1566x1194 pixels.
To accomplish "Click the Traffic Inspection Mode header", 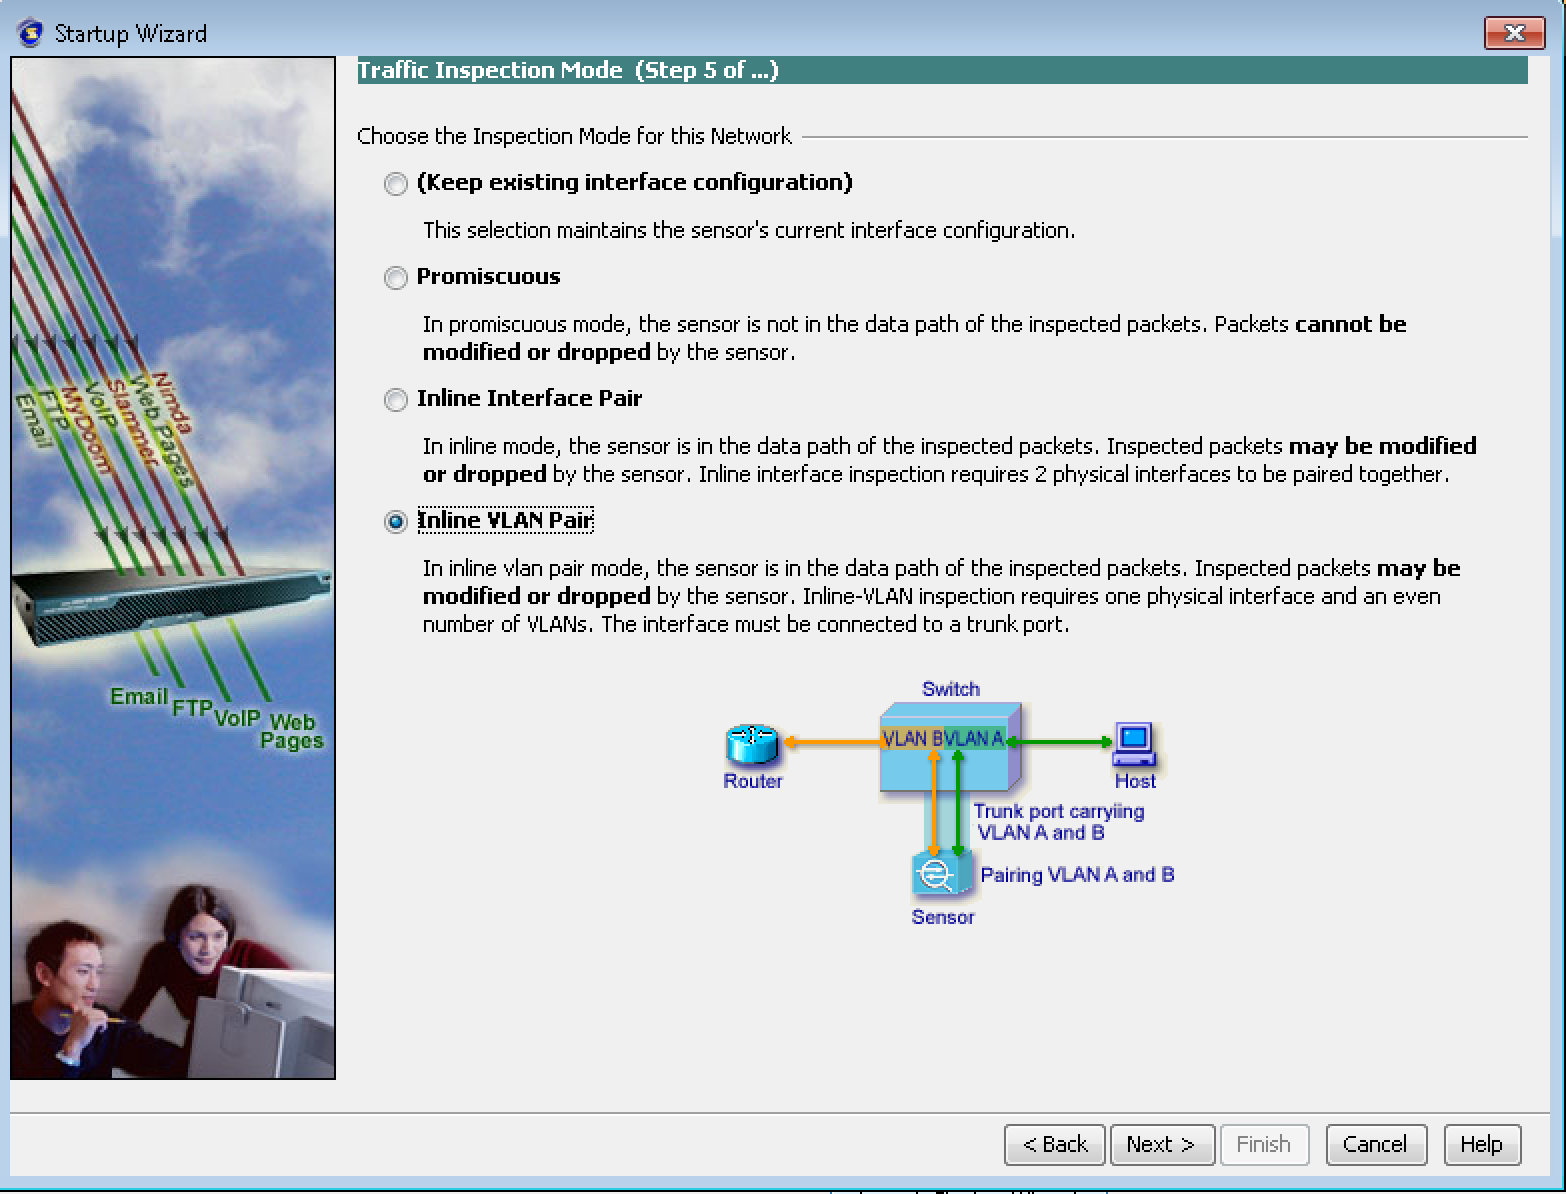I will coord(567,70).
